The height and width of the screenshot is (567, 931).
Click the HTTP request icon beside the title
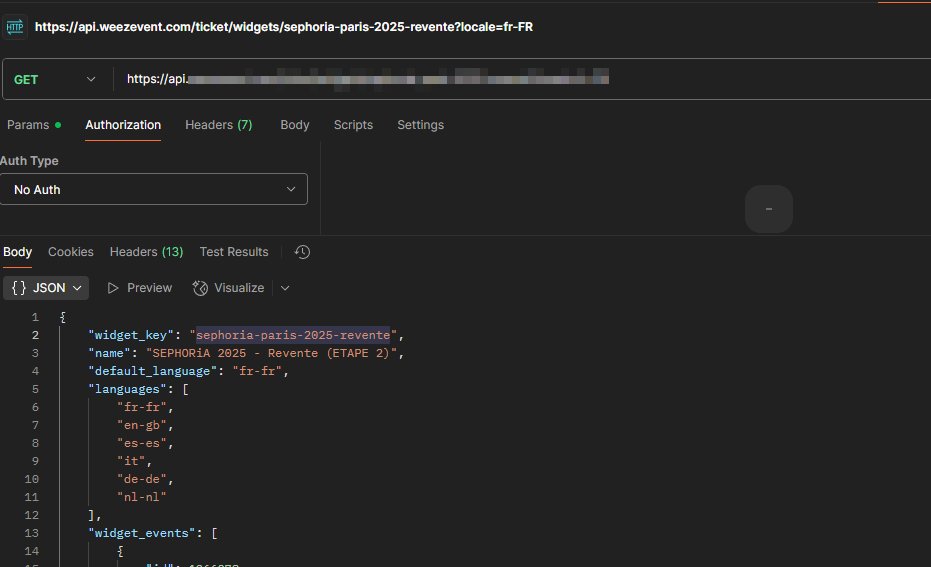(14, 27)
